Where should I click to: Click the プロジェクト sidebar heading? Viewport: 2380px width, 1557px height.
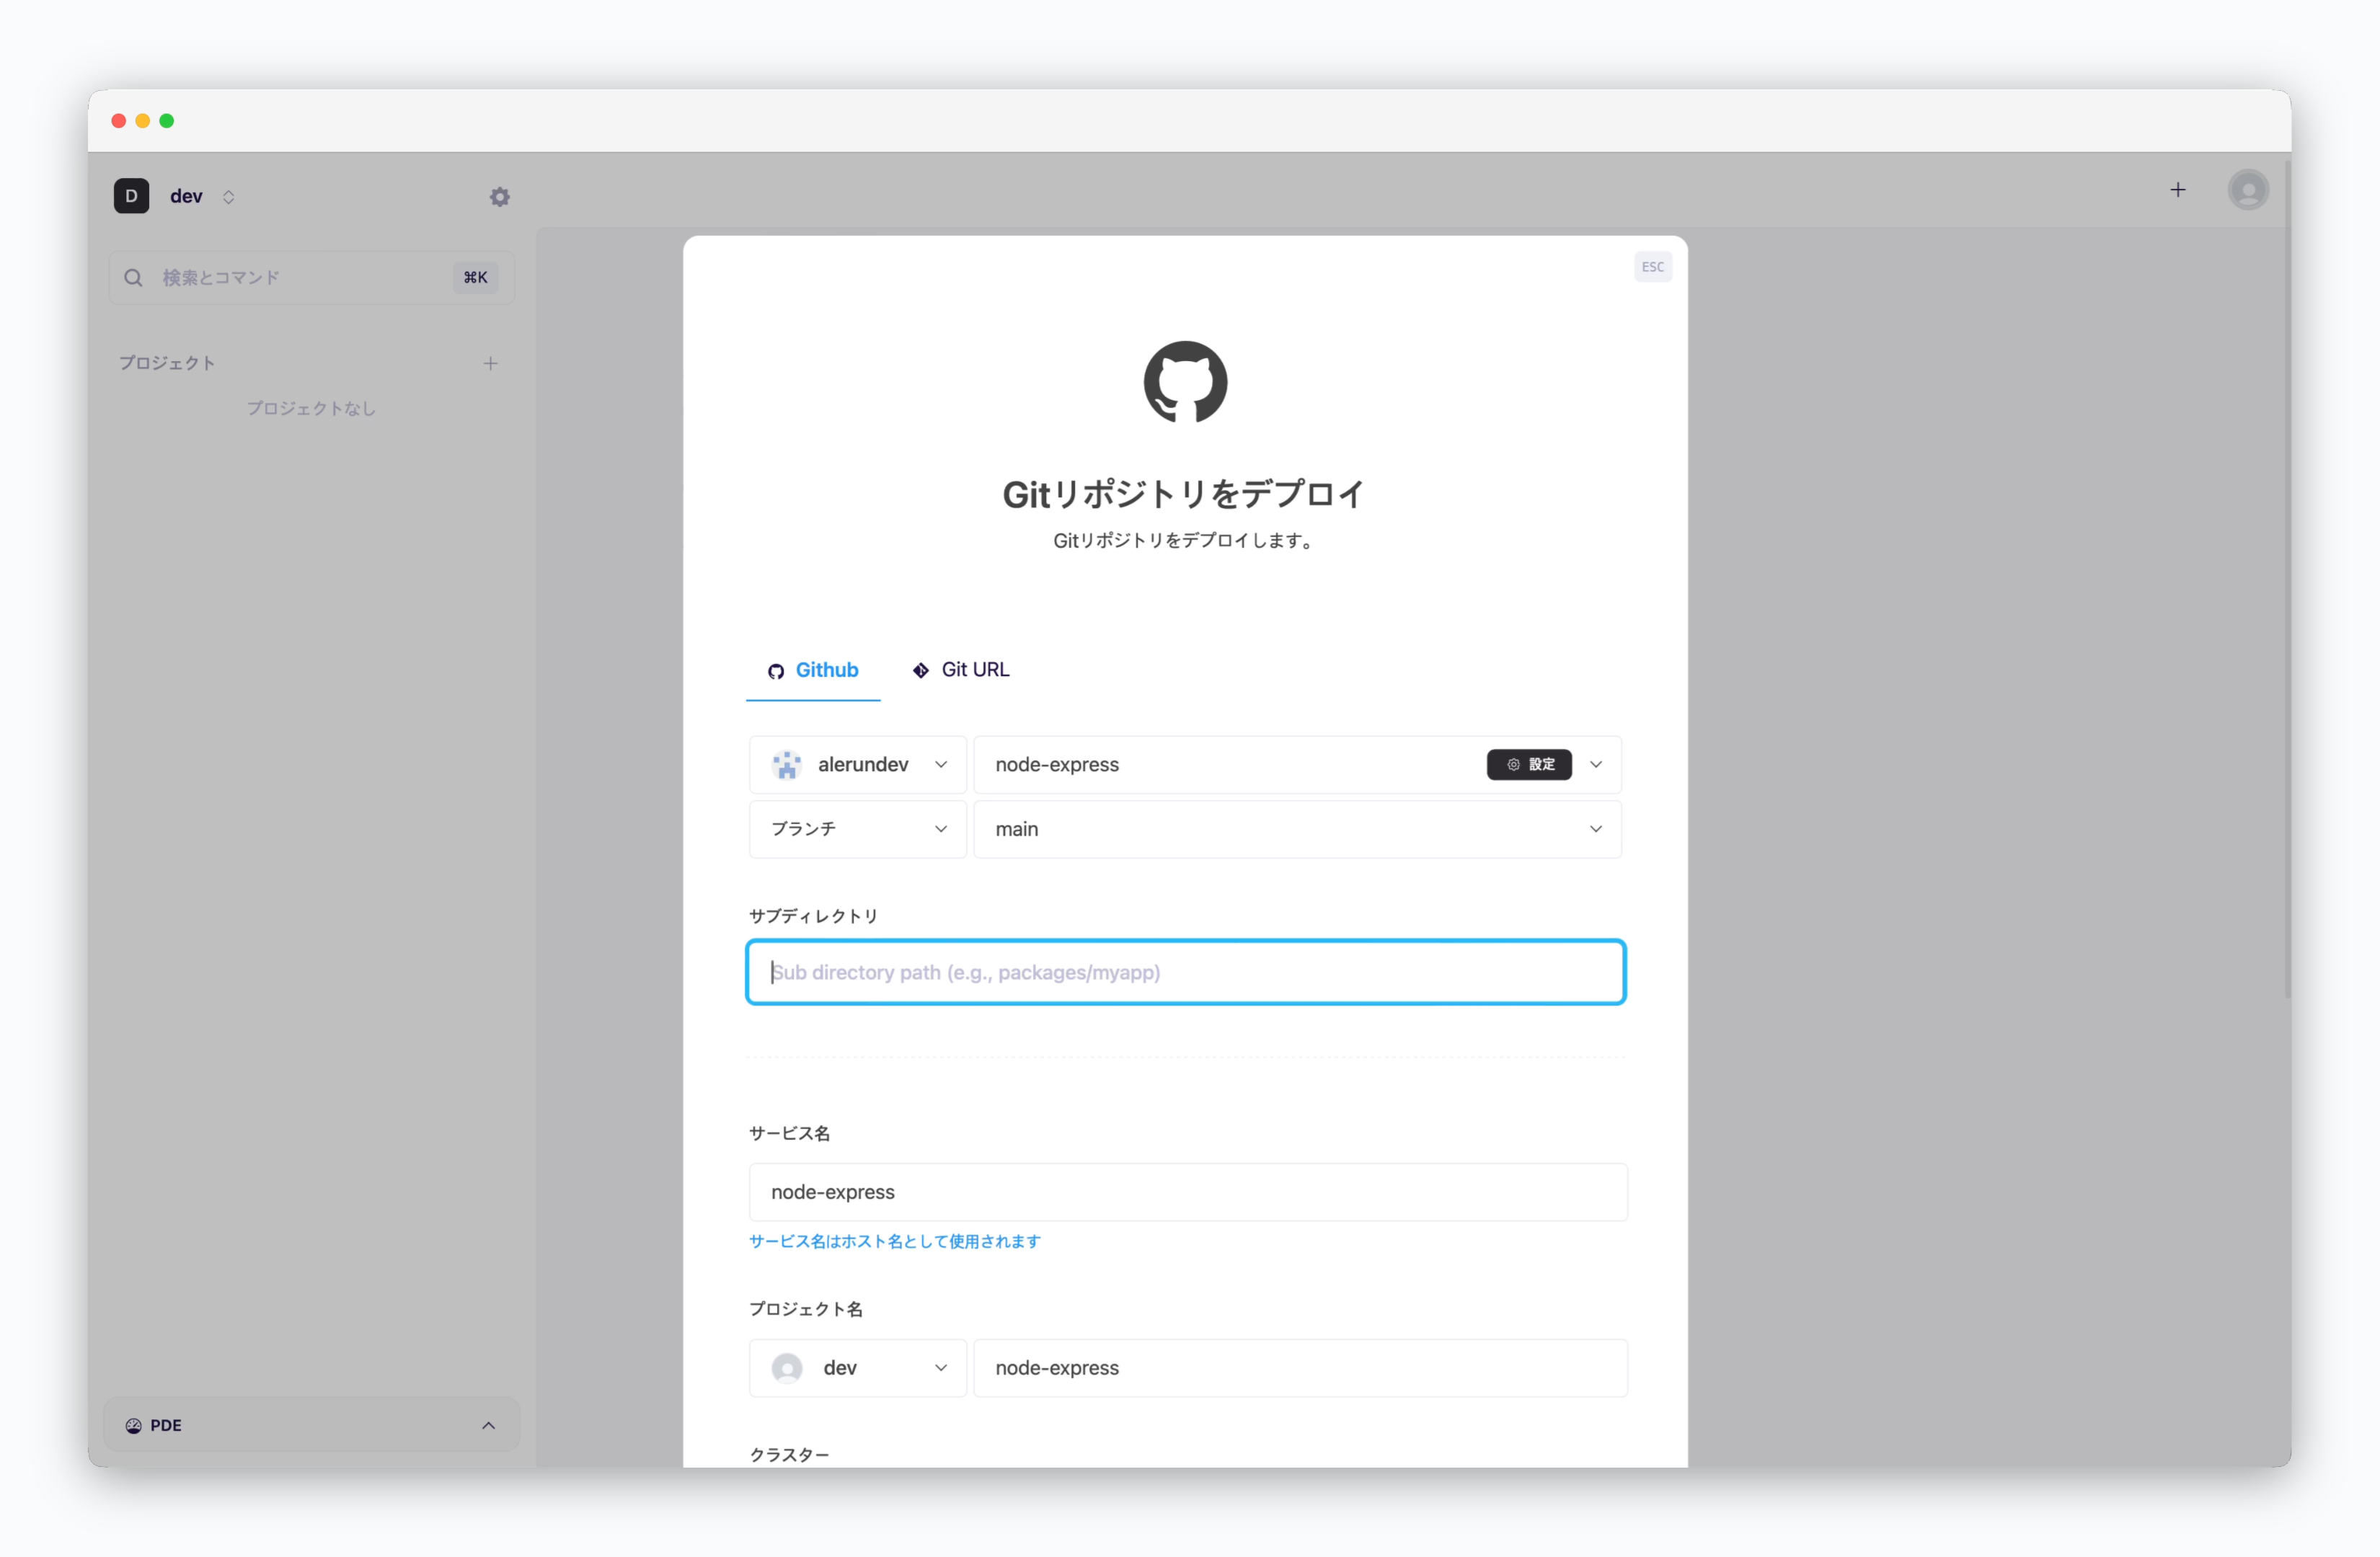[167, 363]
